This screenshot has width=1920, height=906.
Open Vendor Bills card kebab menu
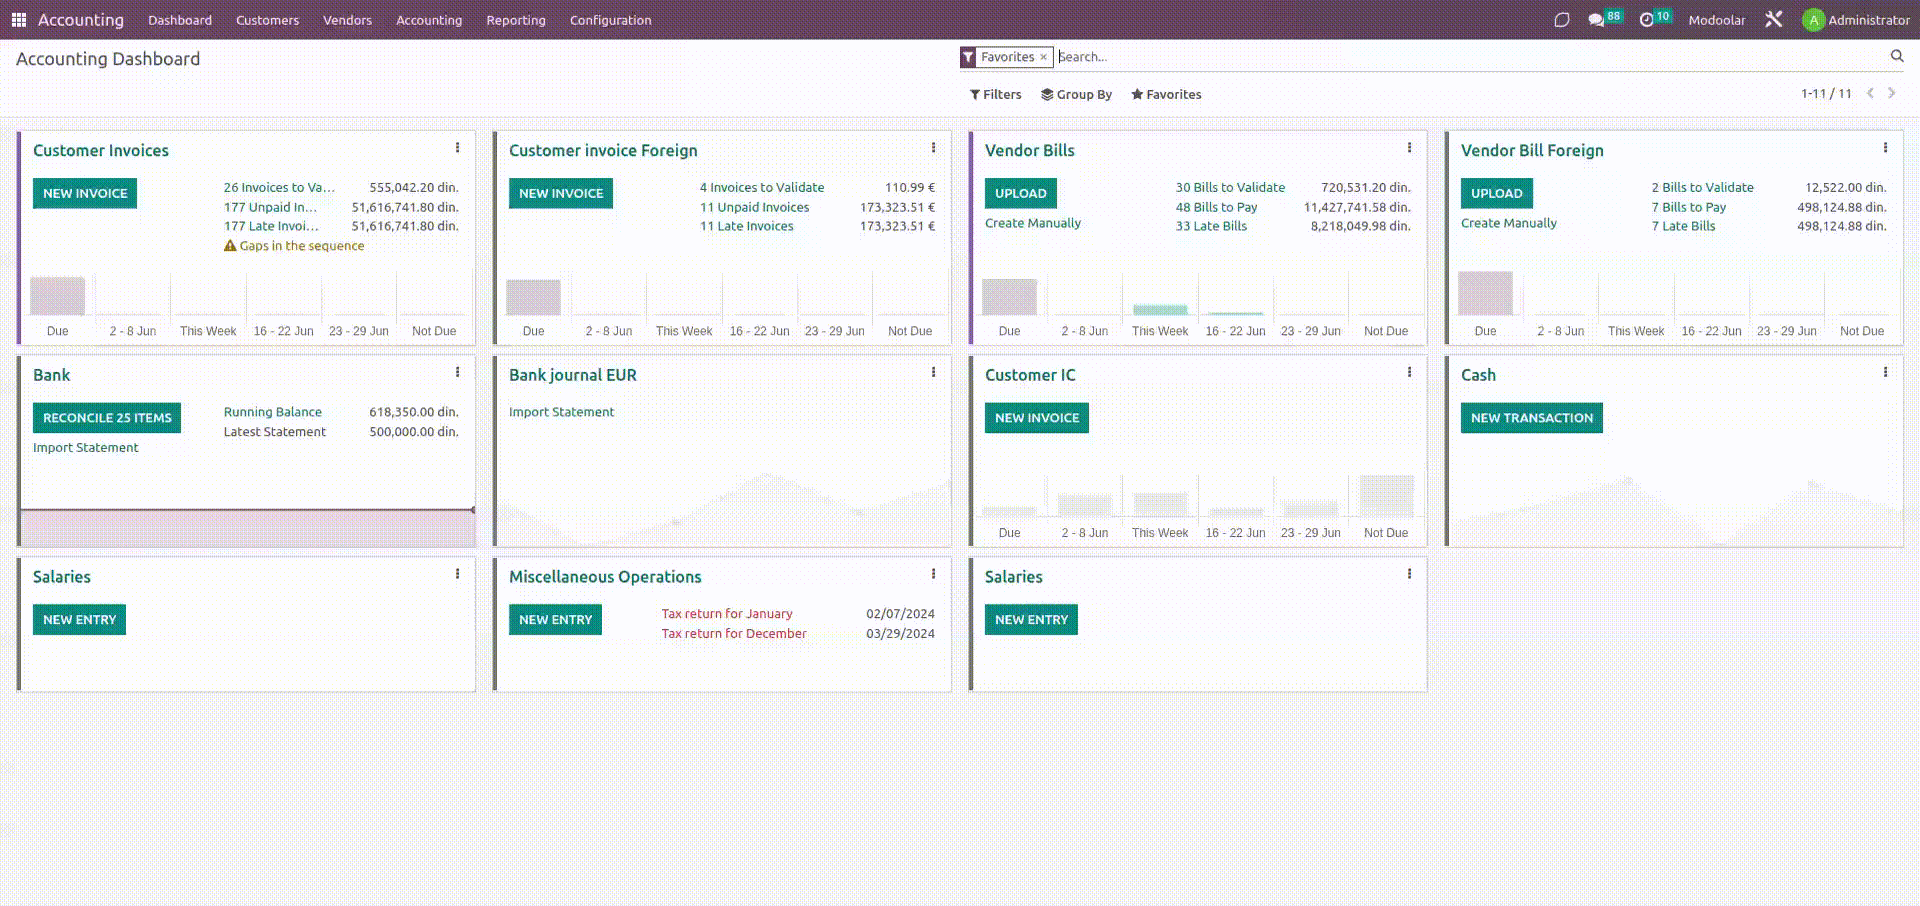[x=1409, y=148]
